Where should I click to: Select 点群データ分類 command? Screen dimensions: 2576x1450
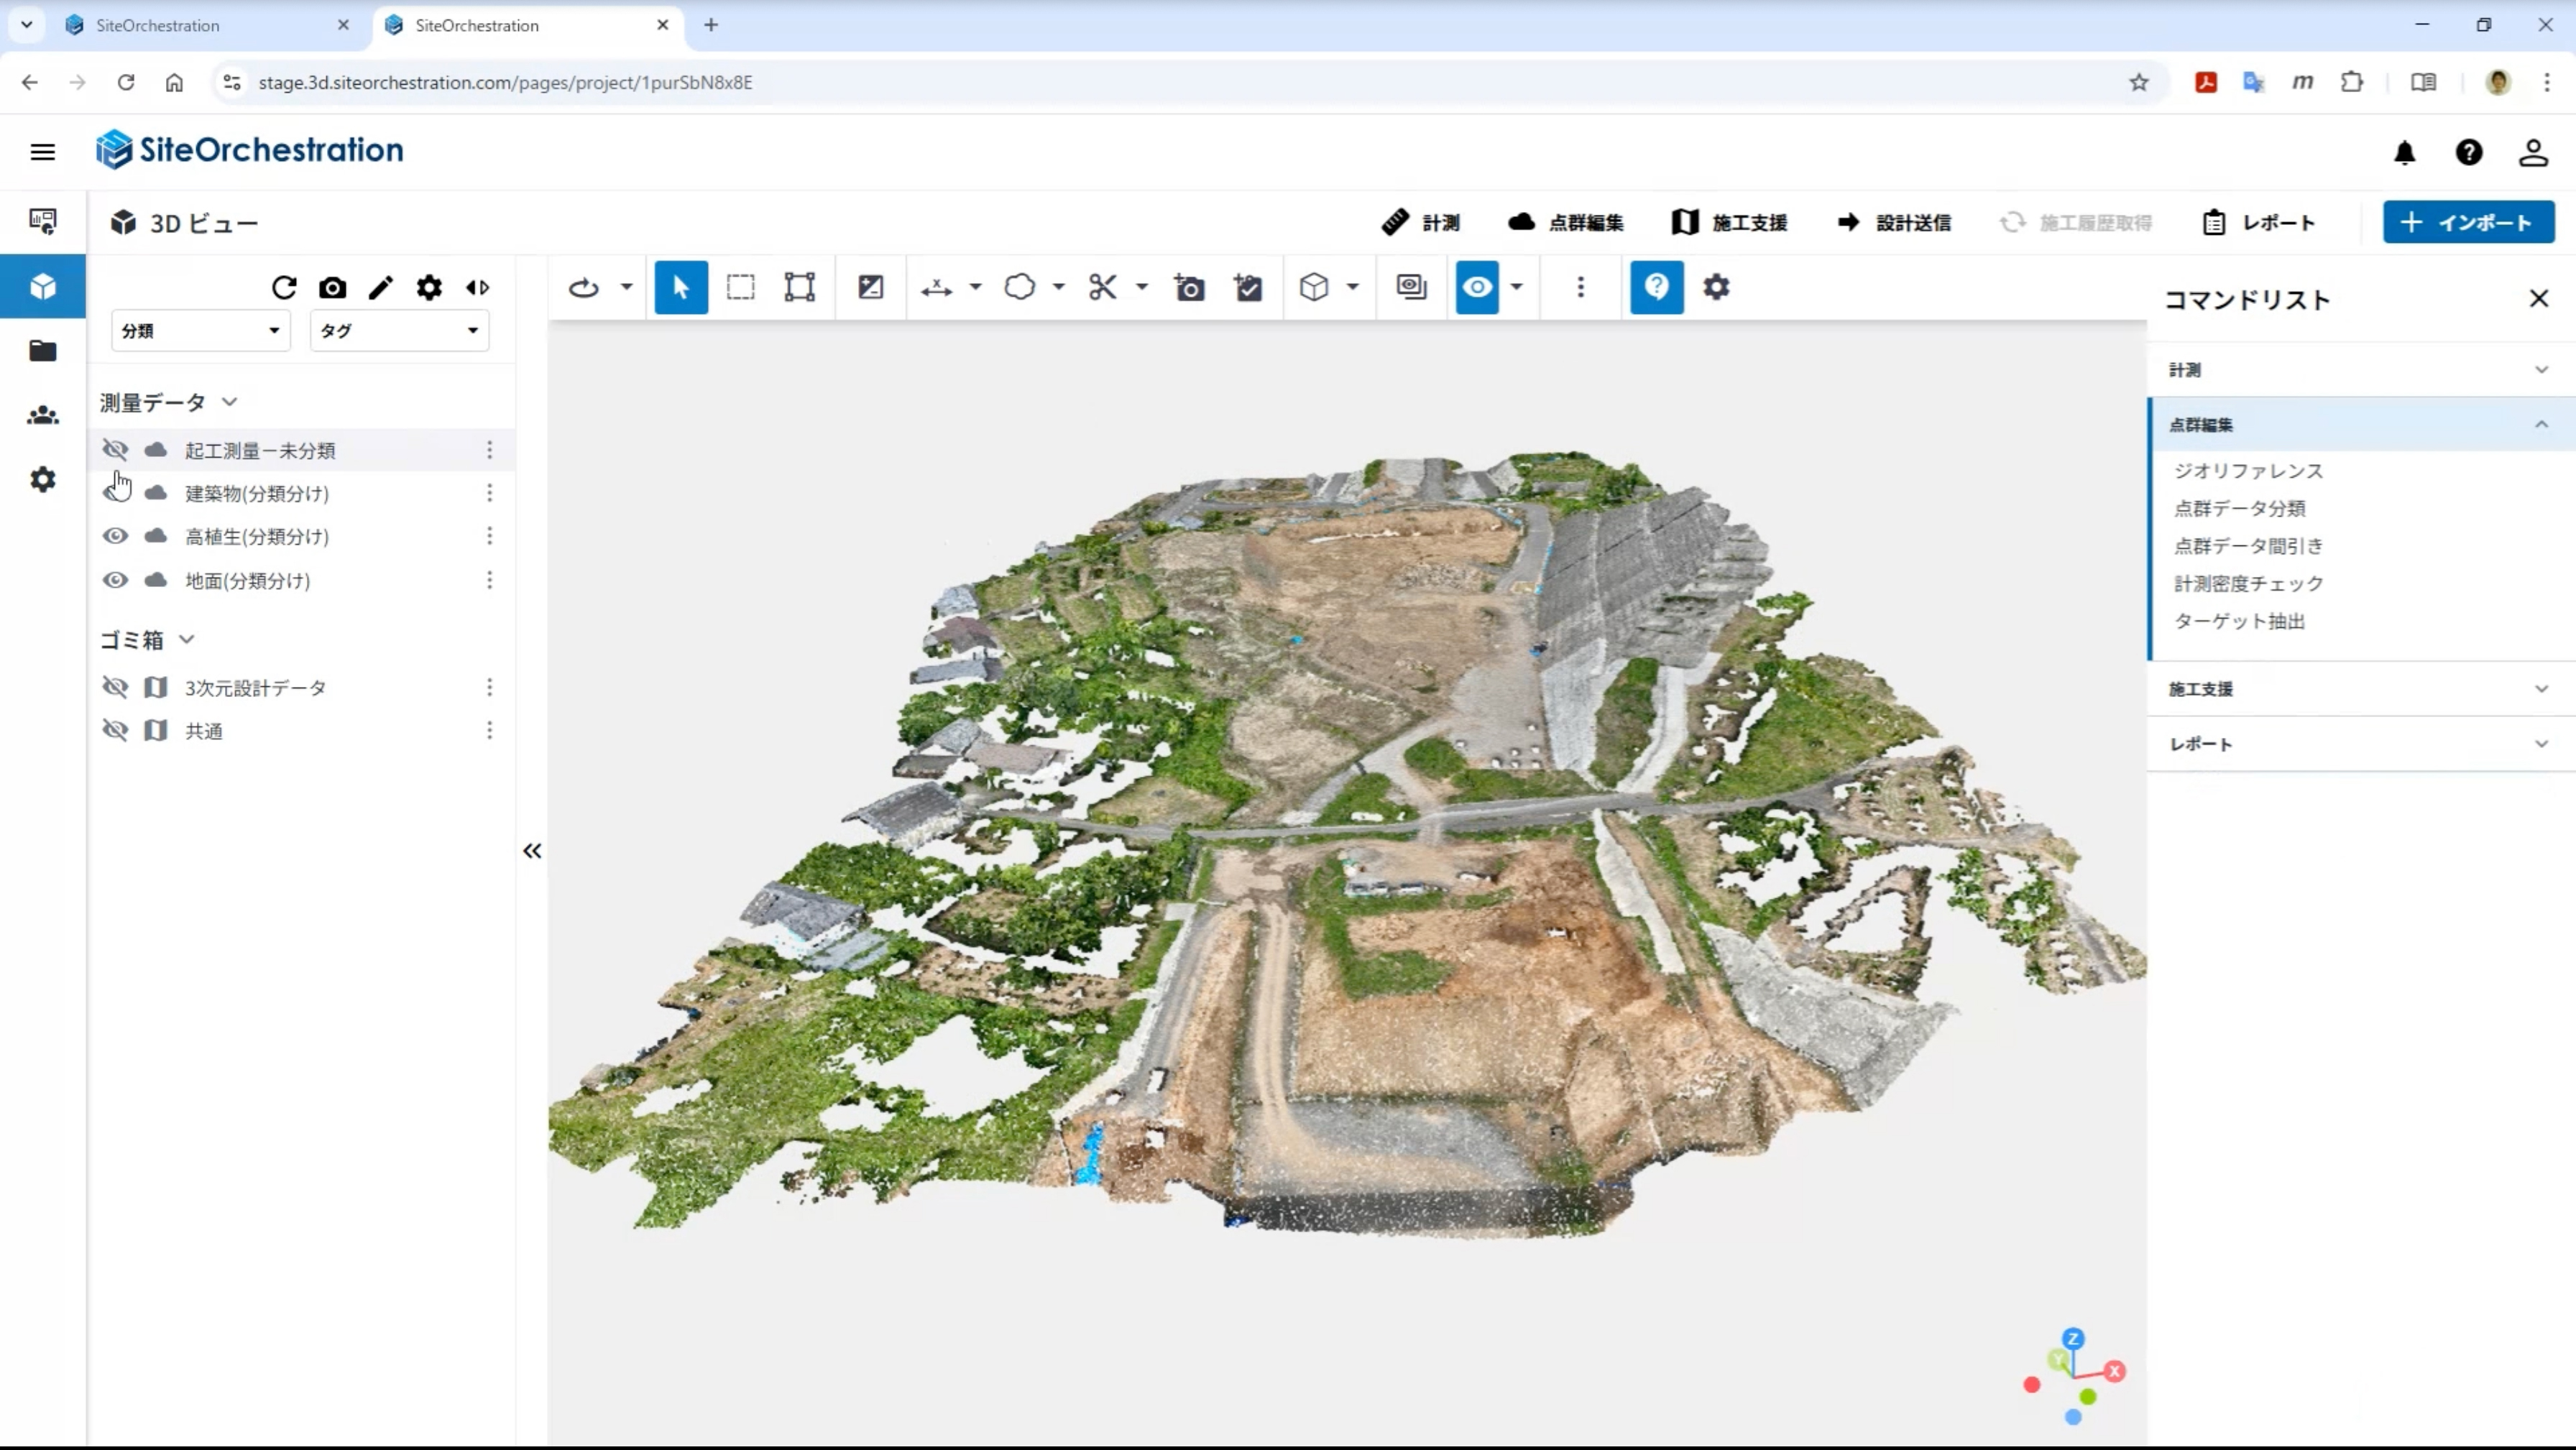2240,508
